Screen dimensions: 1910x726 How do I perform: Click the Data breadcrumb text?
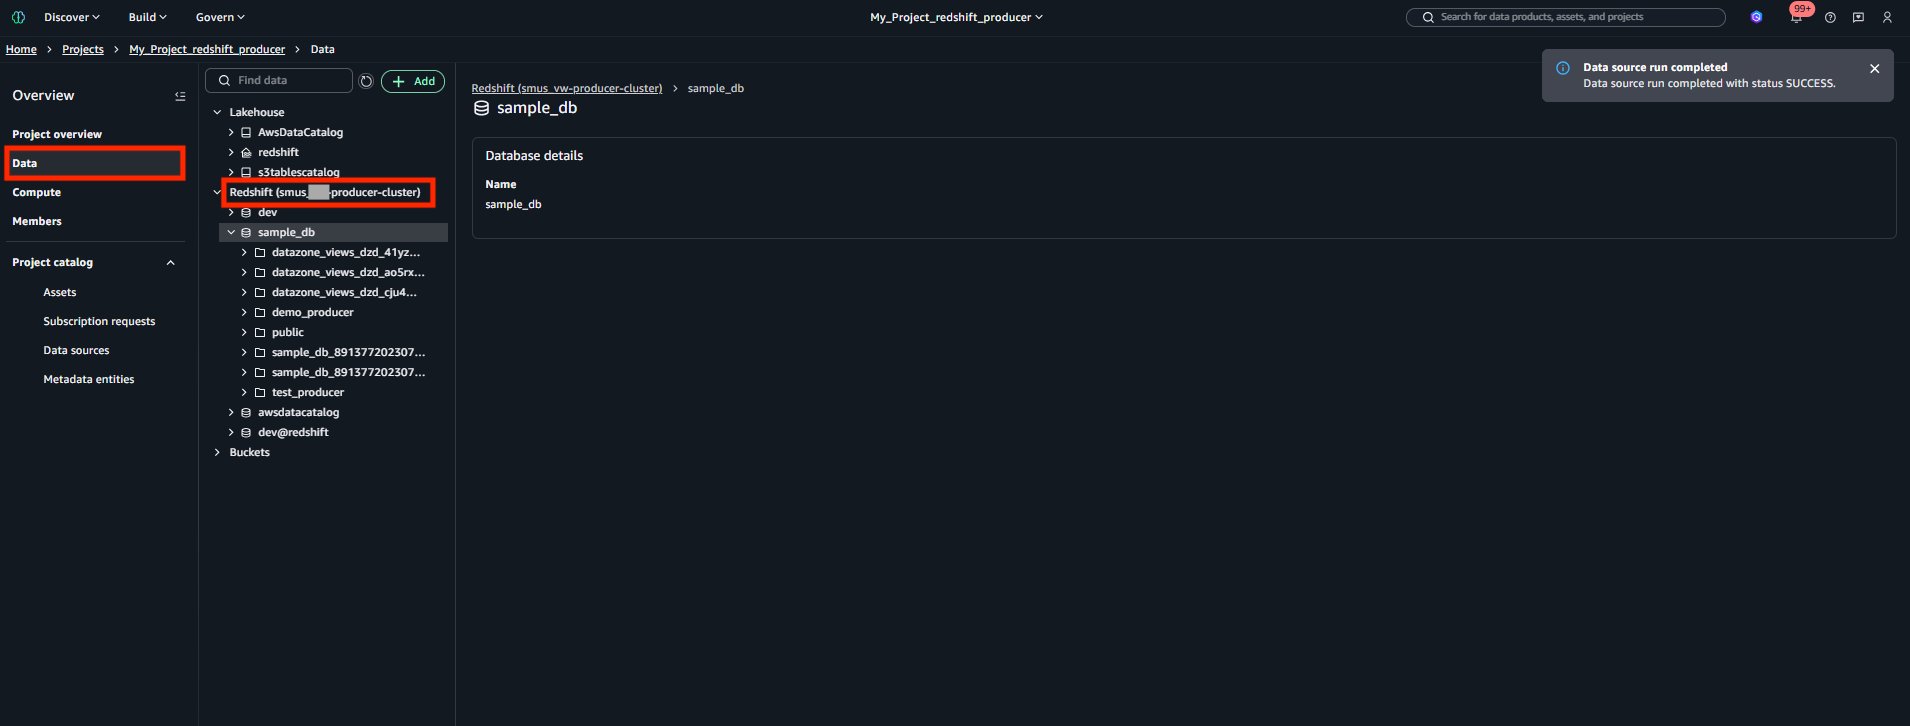pos(322,49)
